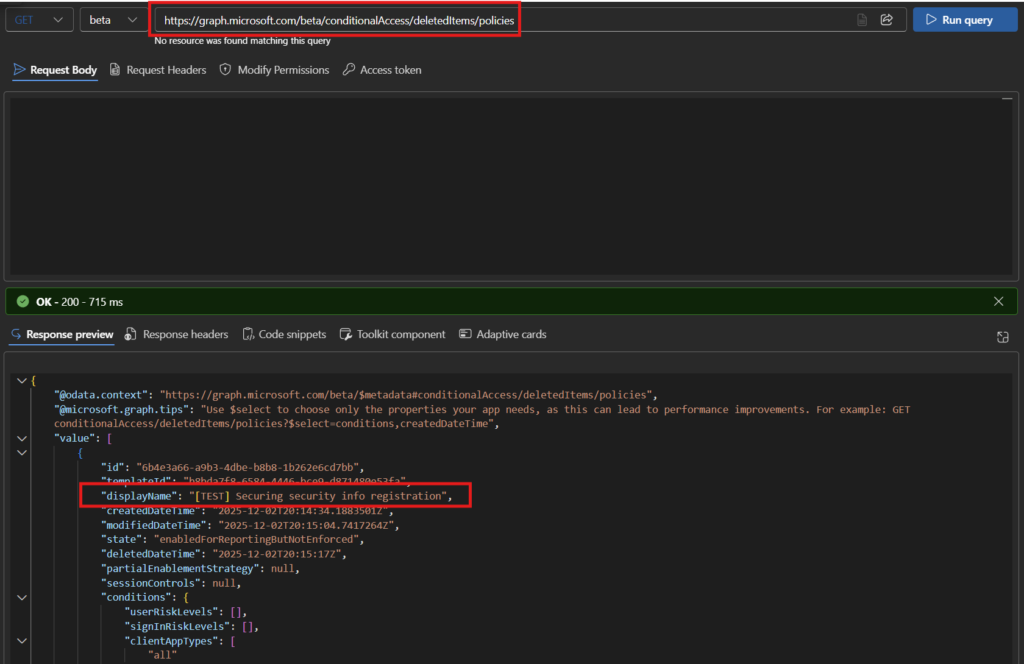Open the beta API version dropdown

(x=112, y=20)
